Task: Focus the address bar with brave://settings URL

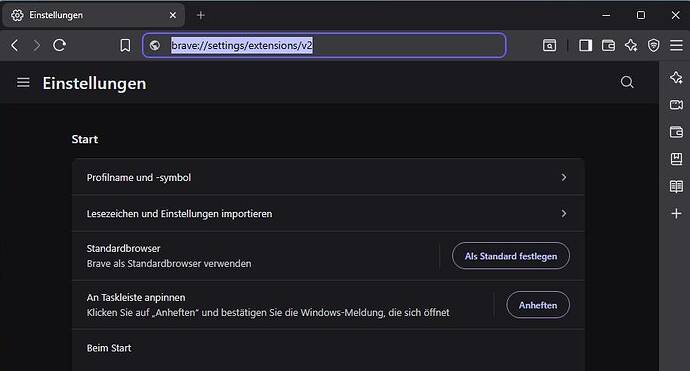Action: pos(324,45)
